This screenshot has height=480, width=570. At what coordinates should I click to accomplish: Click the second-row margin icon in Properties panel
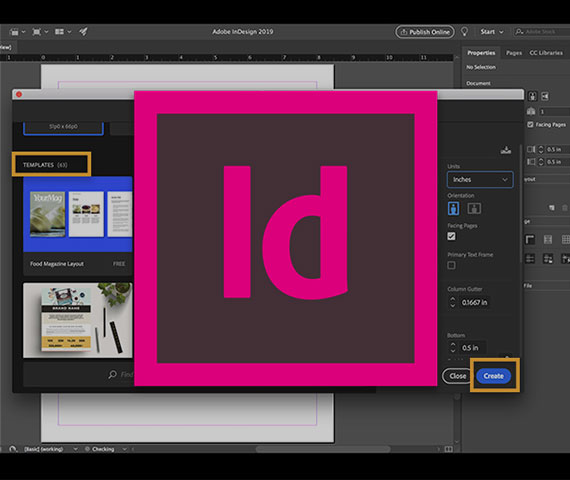531,162
